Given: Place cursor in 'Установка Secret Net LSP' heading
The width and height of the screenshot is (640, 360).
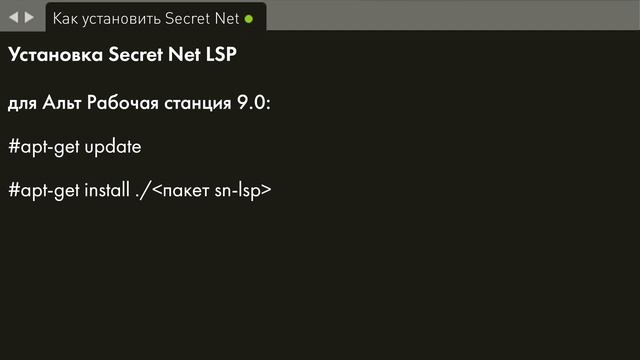Looking at the screenshot, I should coord(122,54).
